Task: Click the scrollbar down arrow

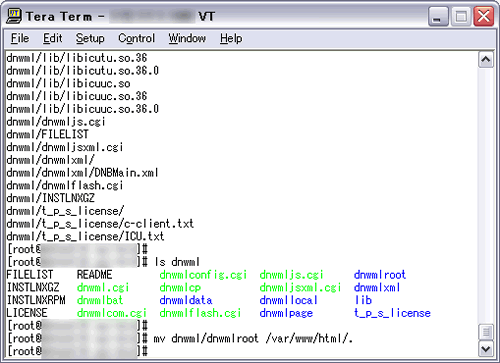Action: 486,349
